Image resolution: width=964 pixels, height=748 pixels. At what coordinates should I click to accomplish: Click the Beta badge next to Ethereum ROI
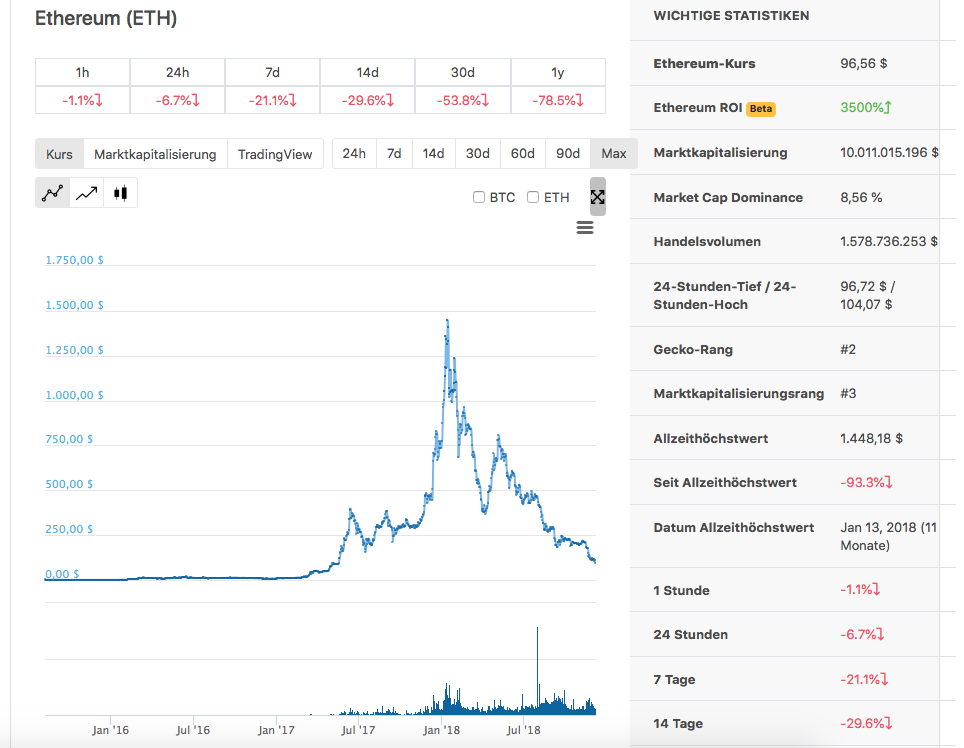760,107
